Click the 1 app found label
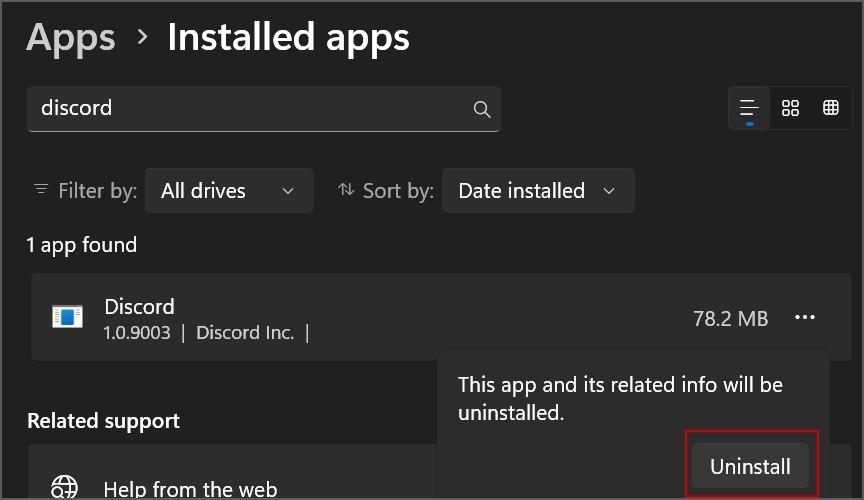 pyautogui.click(x=82, y=245)
